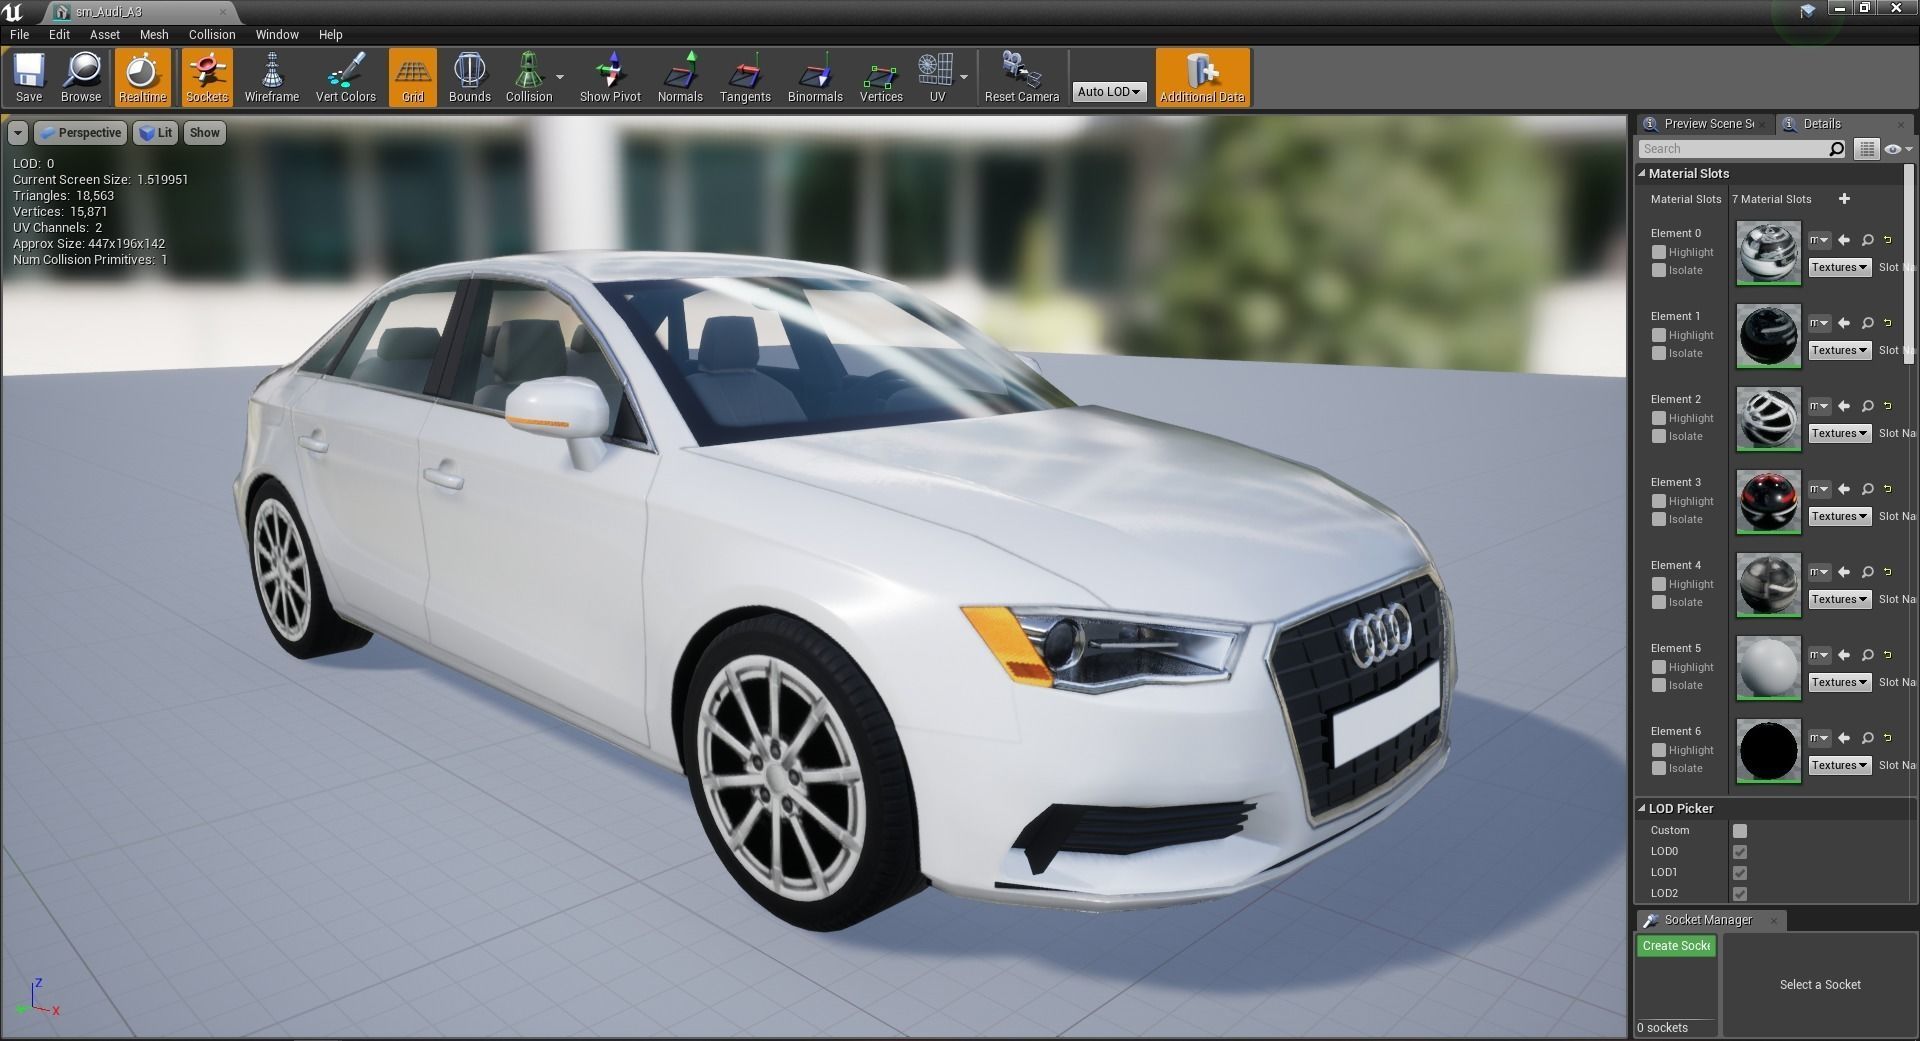
Task: Browse to Element 1 material with magnifier icon
Action: click(x=1867, y=323)
